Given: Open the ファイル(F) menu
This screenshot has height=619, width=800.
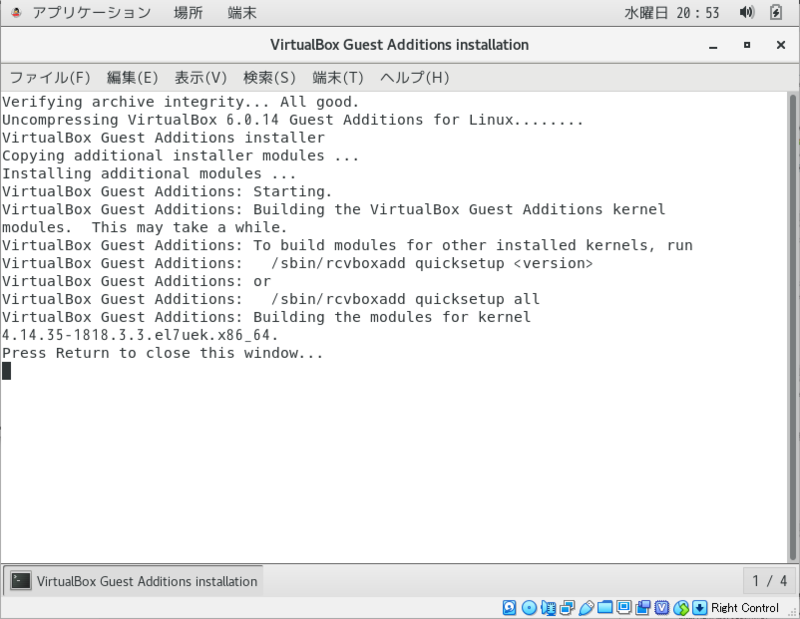Looking at the screenshot, I should coord(50,78).
